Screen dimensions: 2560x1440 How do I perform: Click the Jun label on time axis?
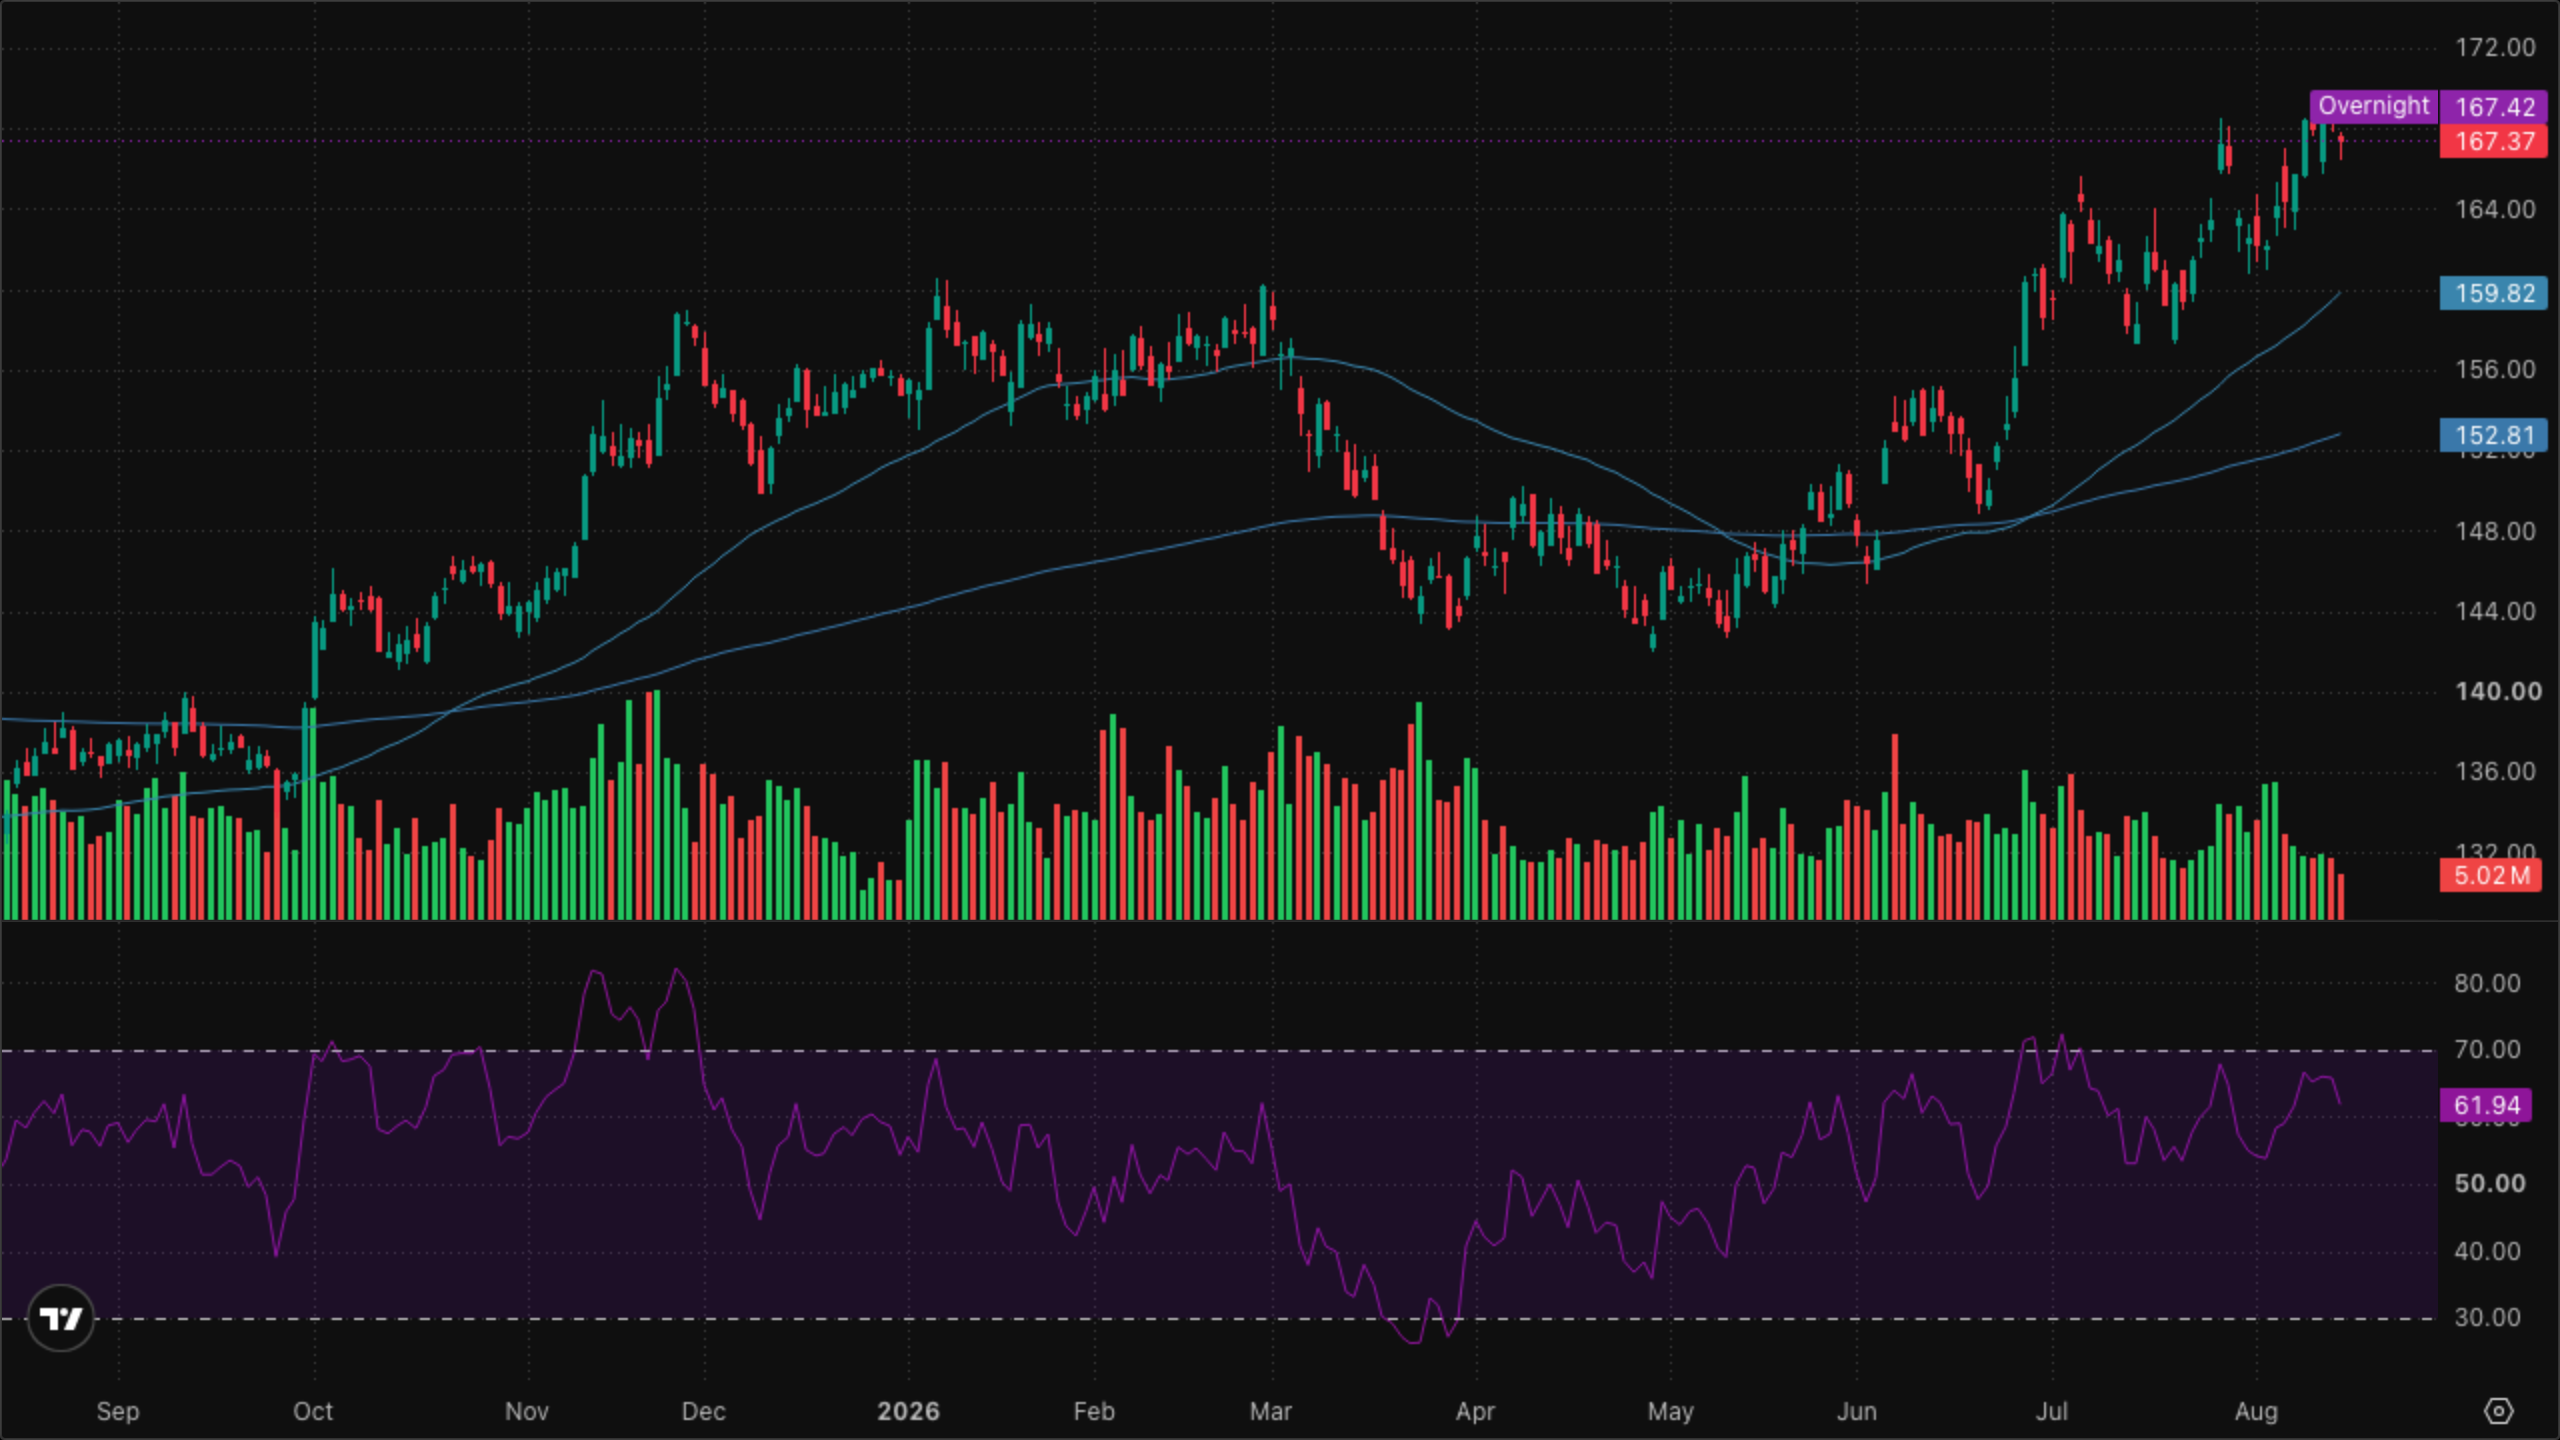[1856, 1411]
